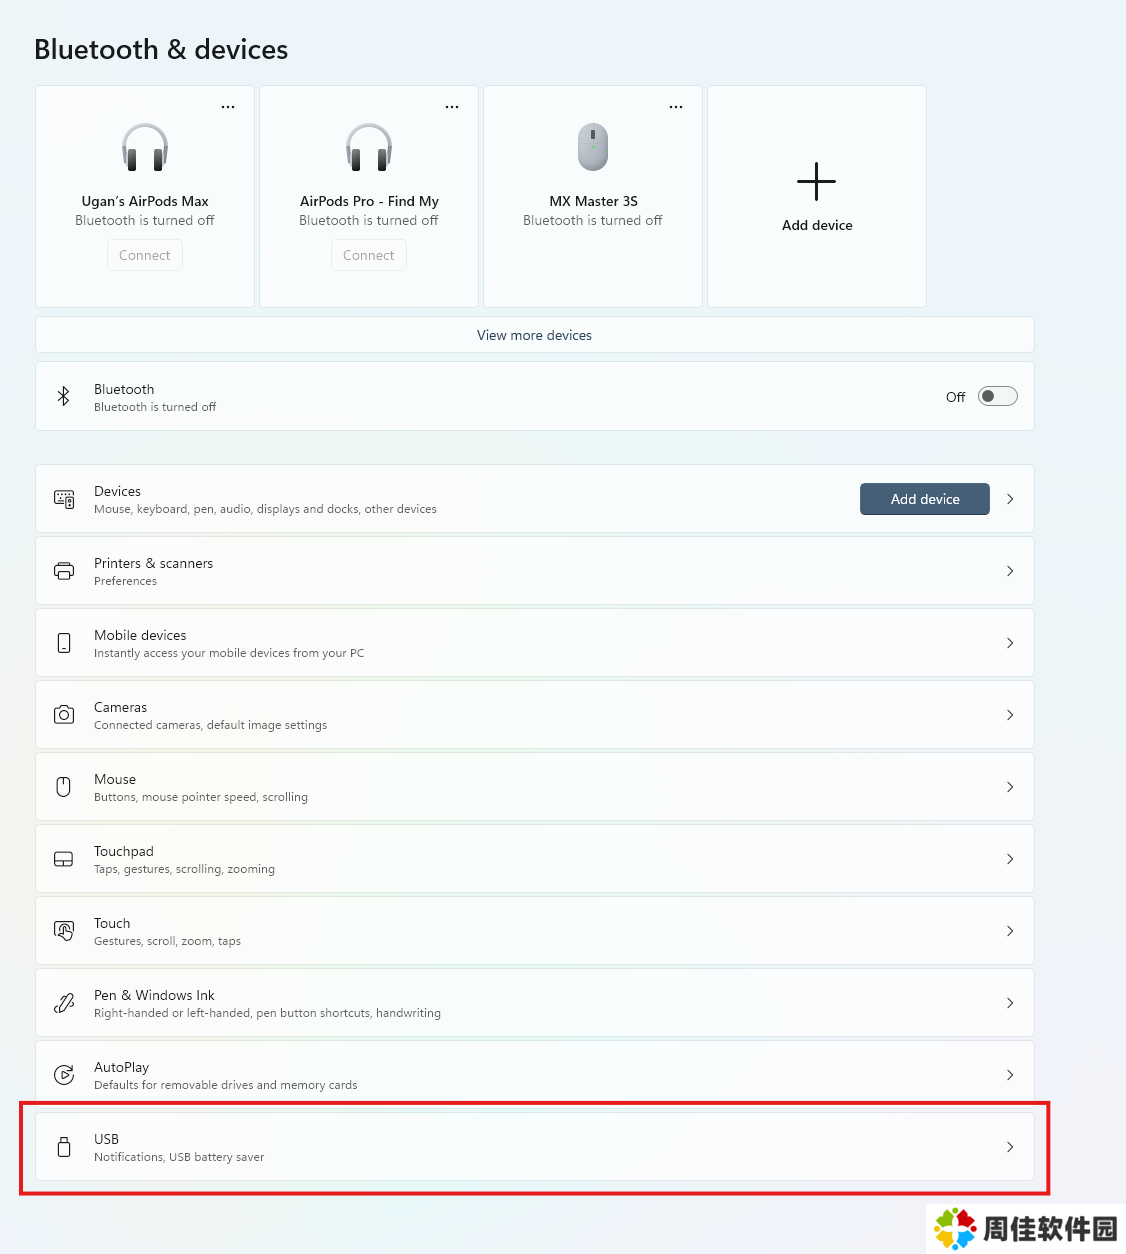
Task: Click the AirPods Pro headphones icon
Action: tap(369, 147)
